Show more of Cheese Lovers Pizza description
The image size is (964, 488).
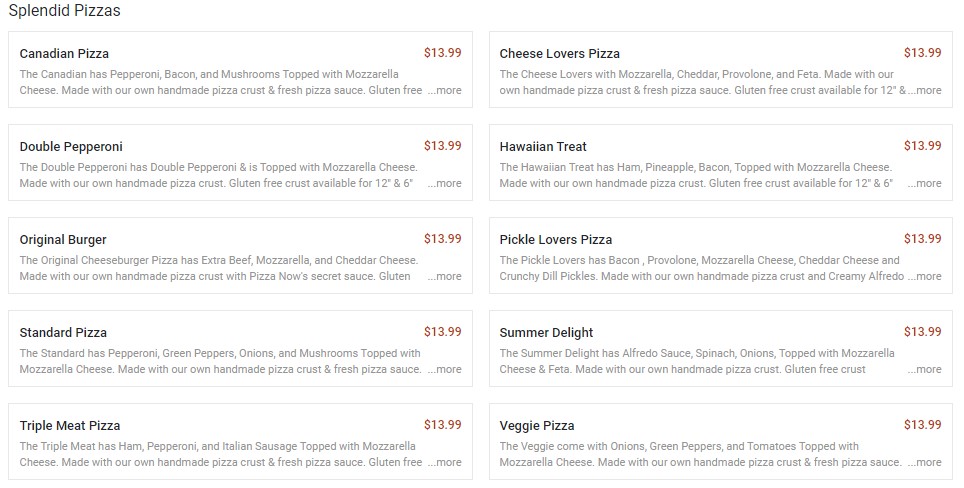coord(925,91)
